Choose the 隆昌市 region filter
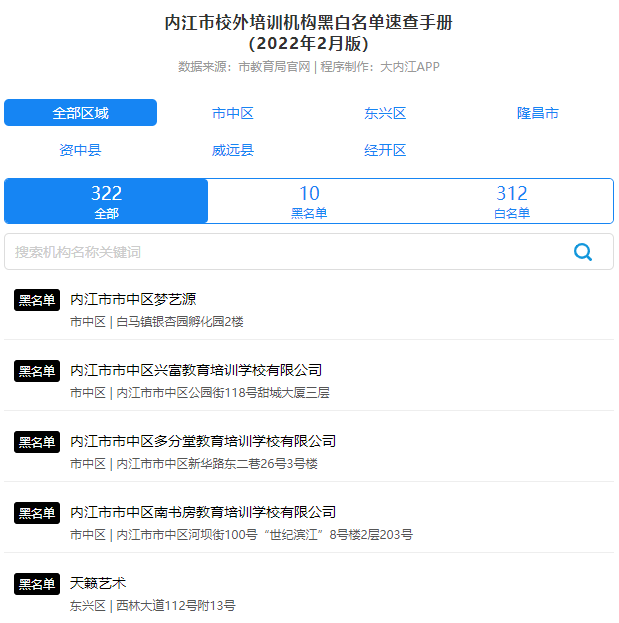This screenshot has width=619, height=623. (537, 113)
